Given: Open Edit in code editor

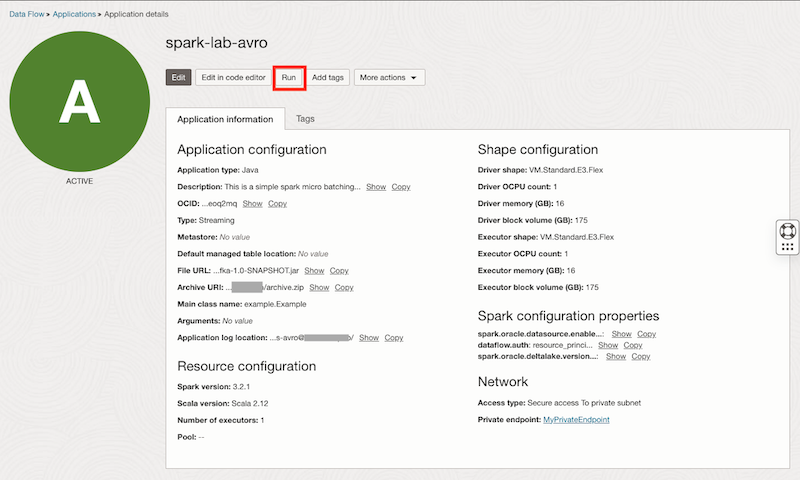Looking at the screenshot, I should tap(233, 78).
